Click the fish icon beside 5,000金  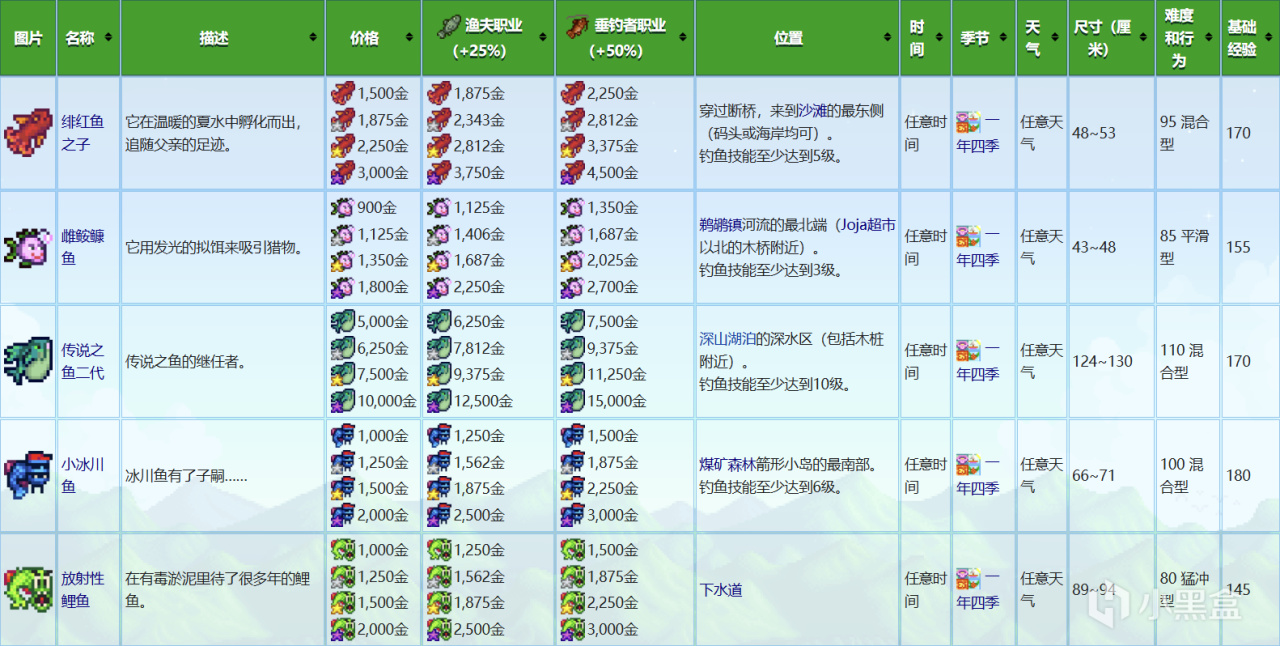pyautogui.click(x=341, y=322)
